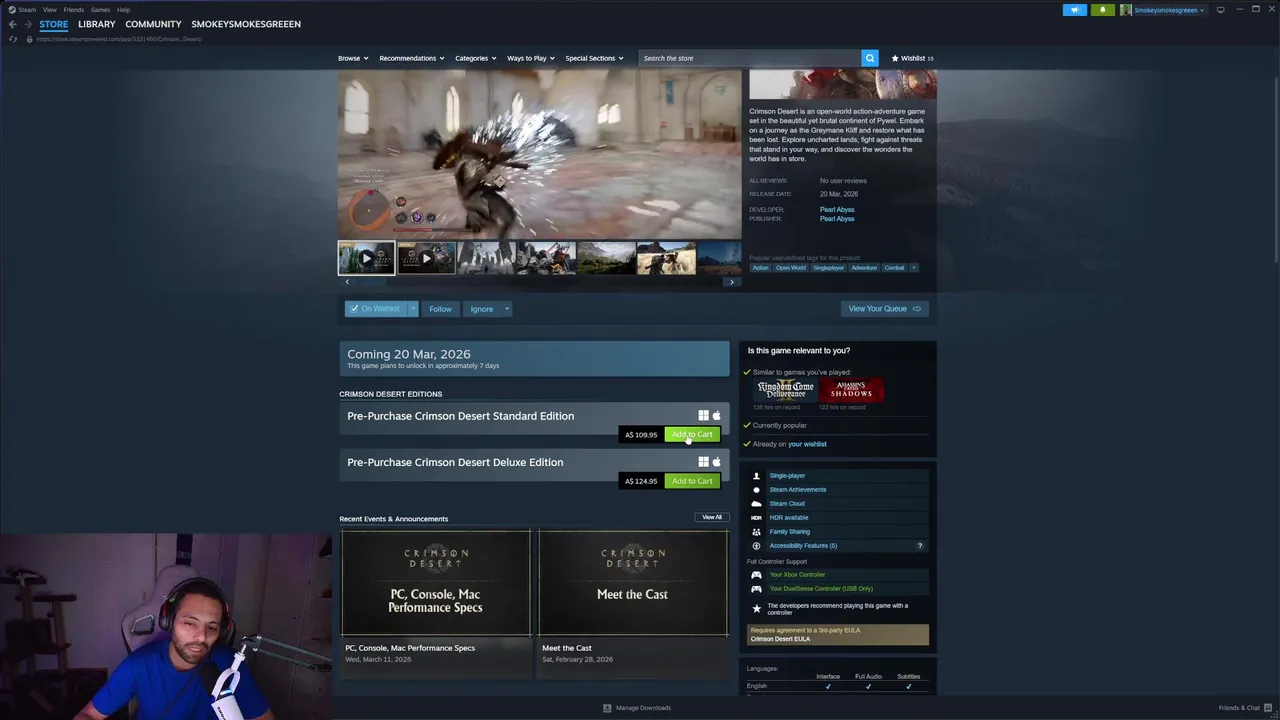This screenshot has height=720, width=1280.
Task: Click the Accessibility Features icon
Action: 756,546
